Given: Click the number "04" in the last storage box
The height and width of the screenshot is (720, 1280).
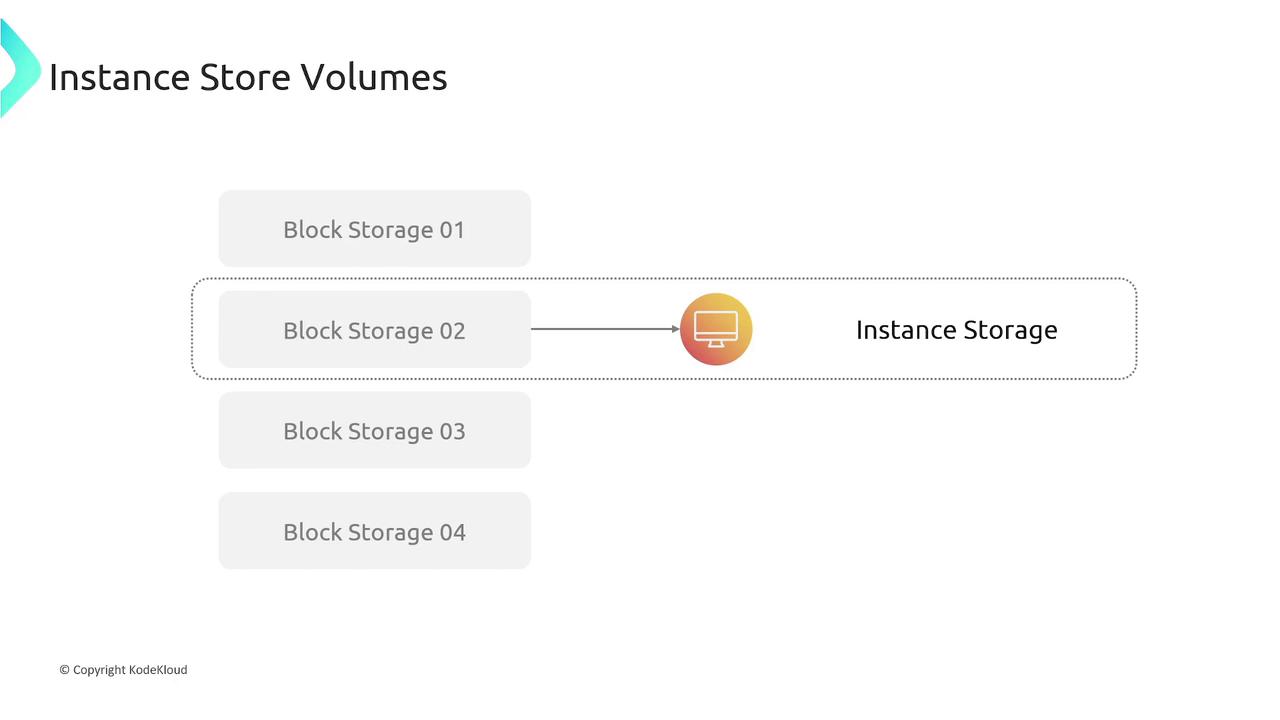Looking at the screenshot, I should pyautogui.click(x=452, y=532).
